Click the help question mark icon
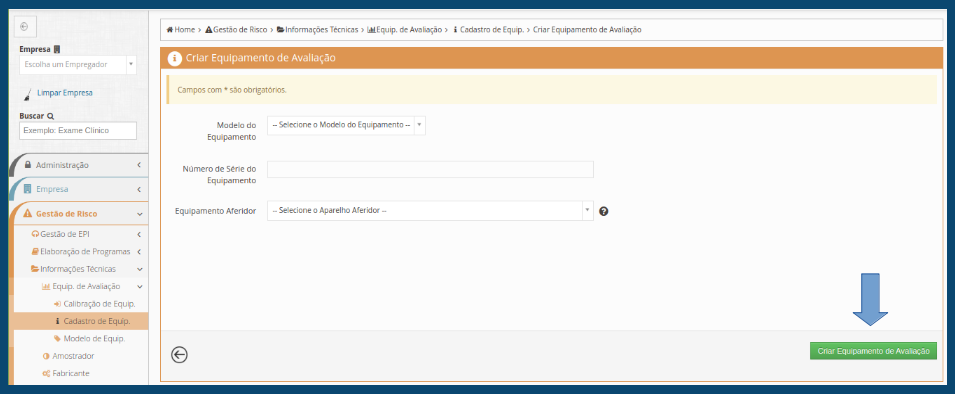This screenshot has height=394, width=955. coord(604,211)
